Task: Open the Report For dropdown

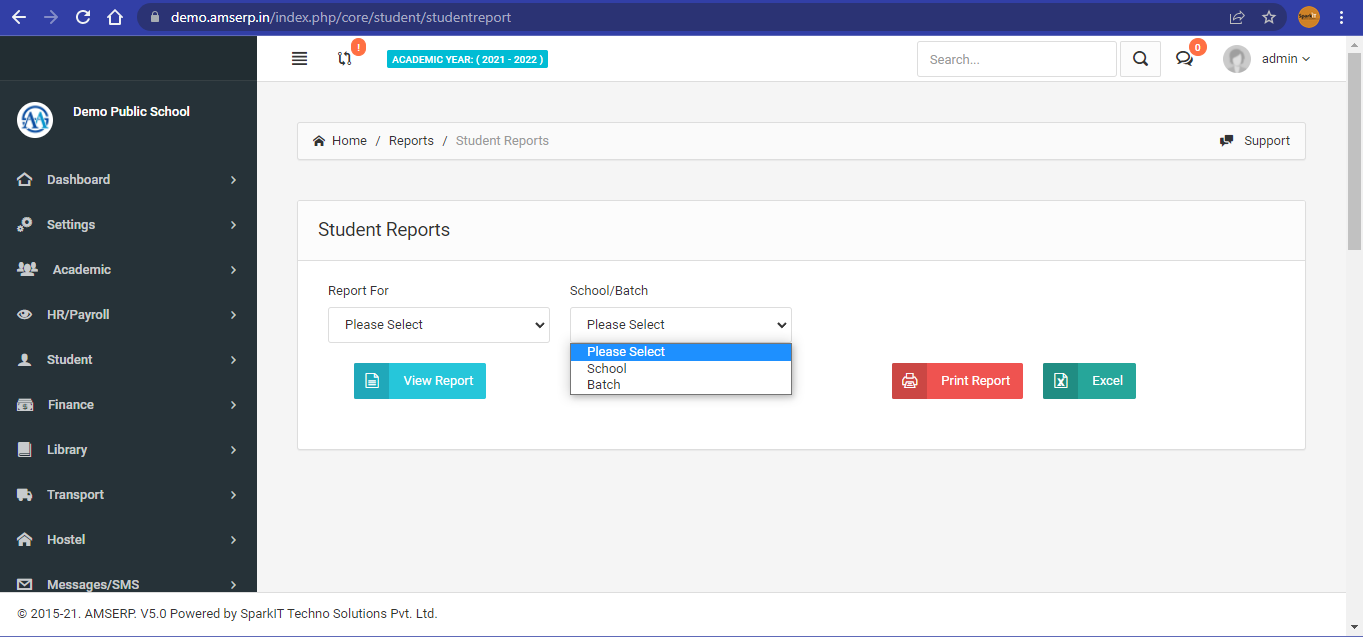Action: coord(438,324)
